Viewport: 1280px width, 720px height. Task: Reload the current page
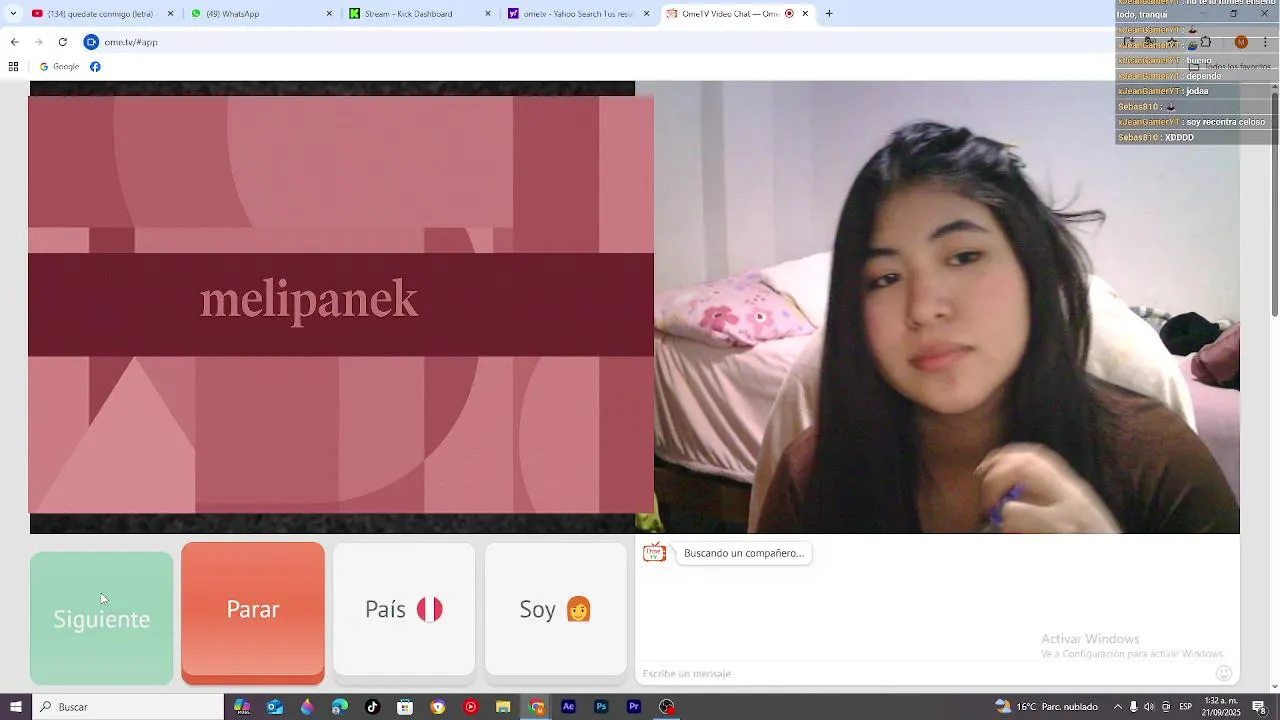pos(62,42)
